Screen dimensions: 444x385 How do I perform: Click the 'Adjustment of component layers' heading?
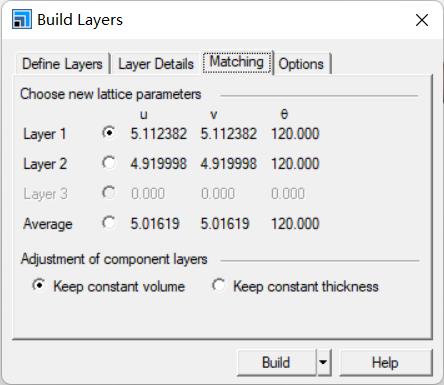click(x=114, y=259)
